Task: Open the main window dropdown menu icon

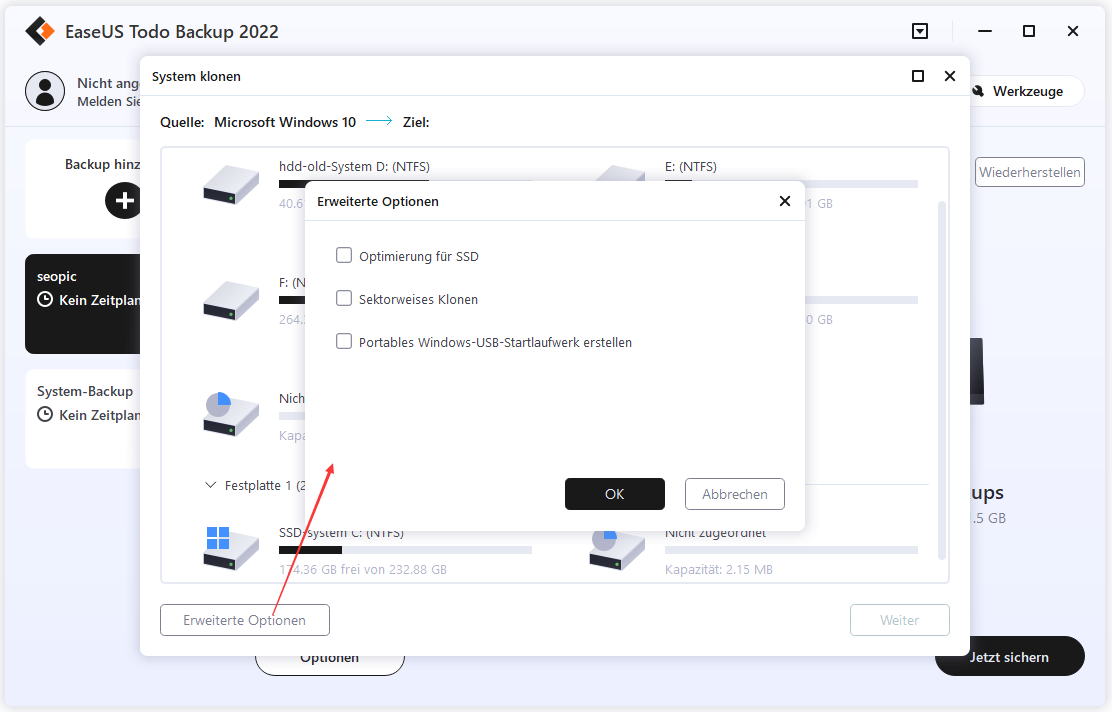Action: click(920, 31)
